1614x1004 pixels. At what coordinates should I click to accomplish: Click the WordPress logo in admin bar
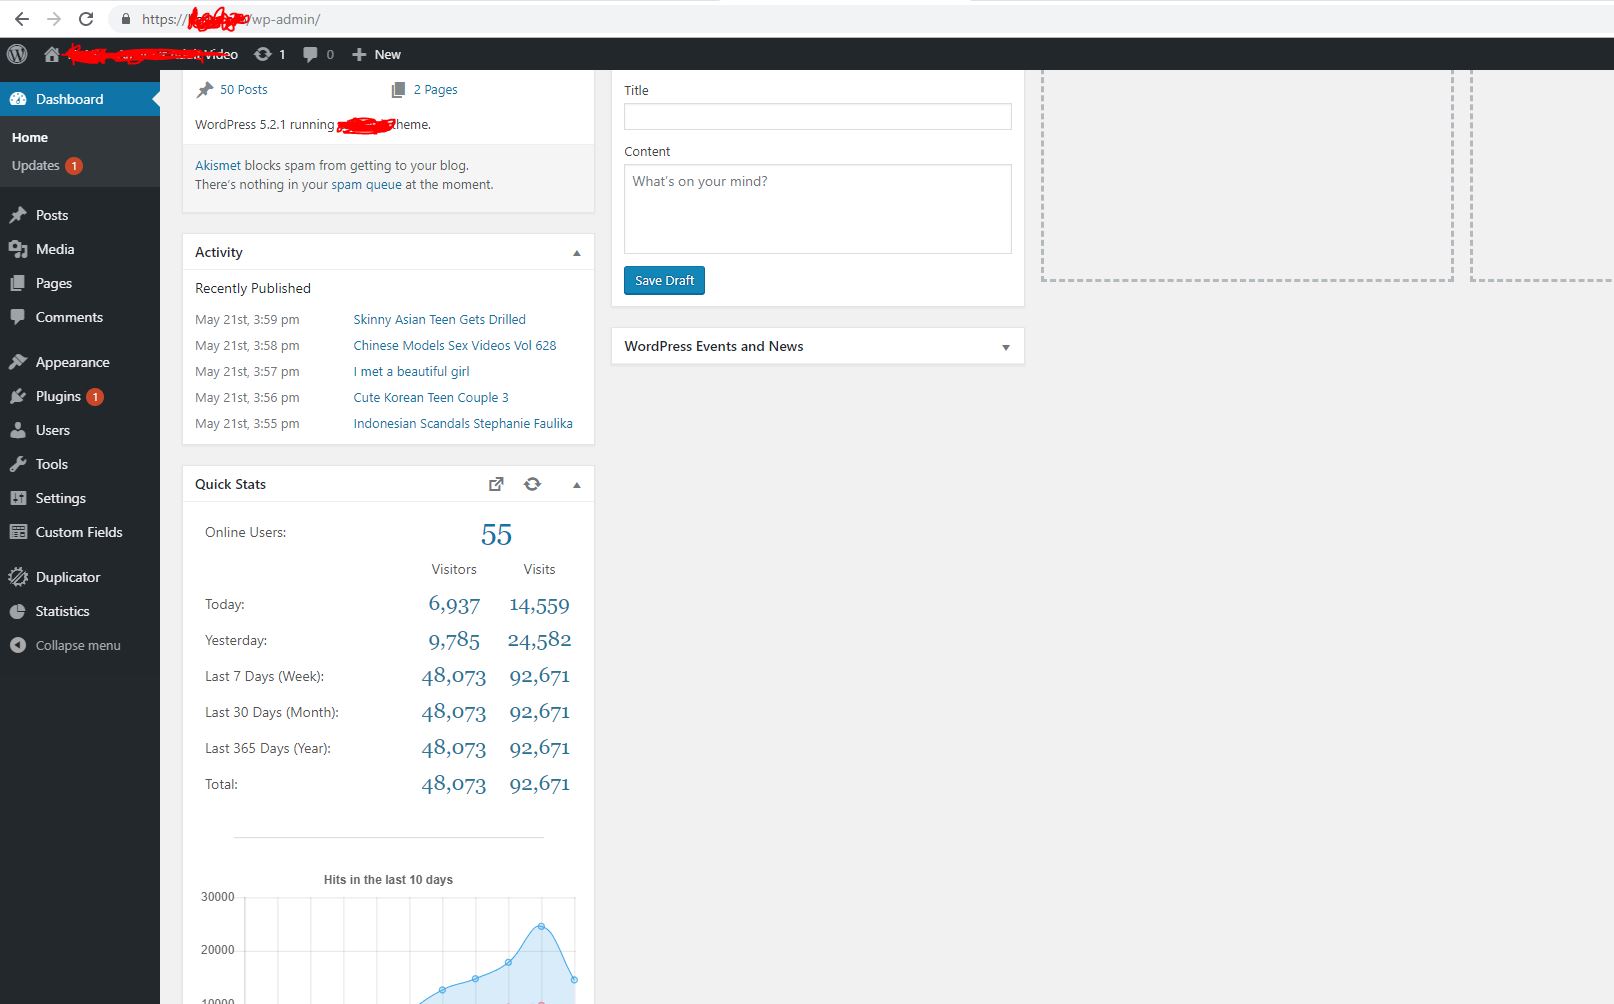coord(17,54)
